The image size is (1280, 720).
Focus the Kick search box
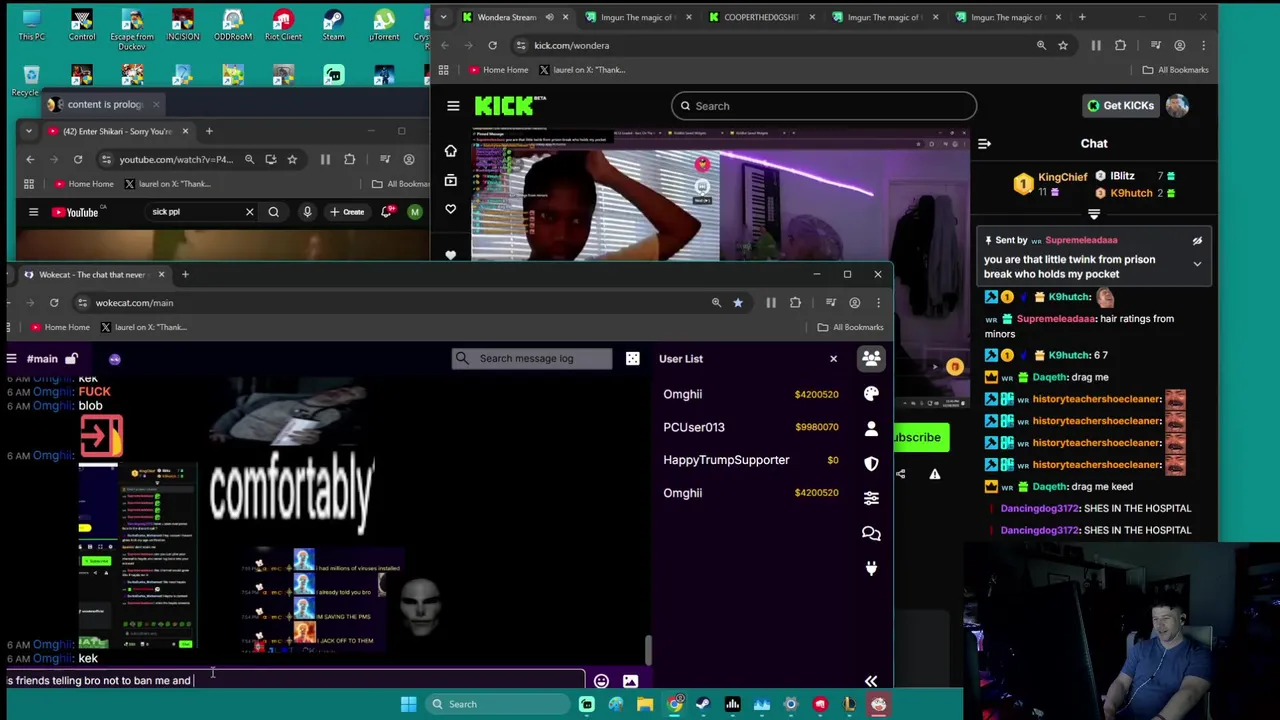tap(824, 105)
